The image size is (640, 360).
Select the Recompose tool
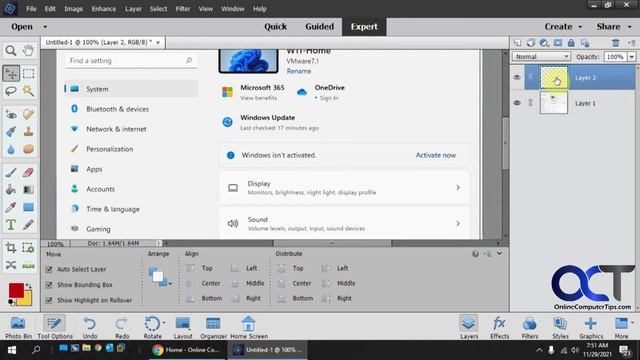28,248
